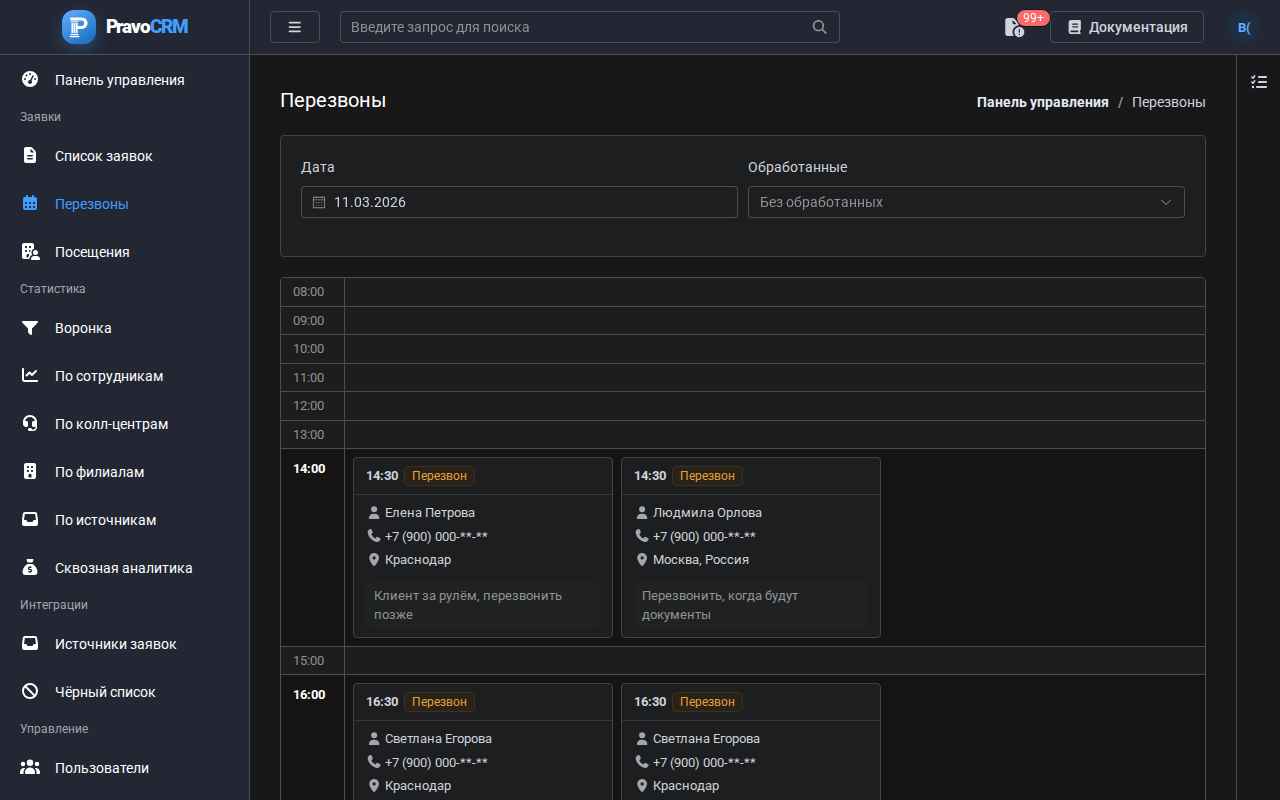Open the 14:30 callback card for Елена Петрова
The image size is (1280, 800).
[x=483, y=547]
